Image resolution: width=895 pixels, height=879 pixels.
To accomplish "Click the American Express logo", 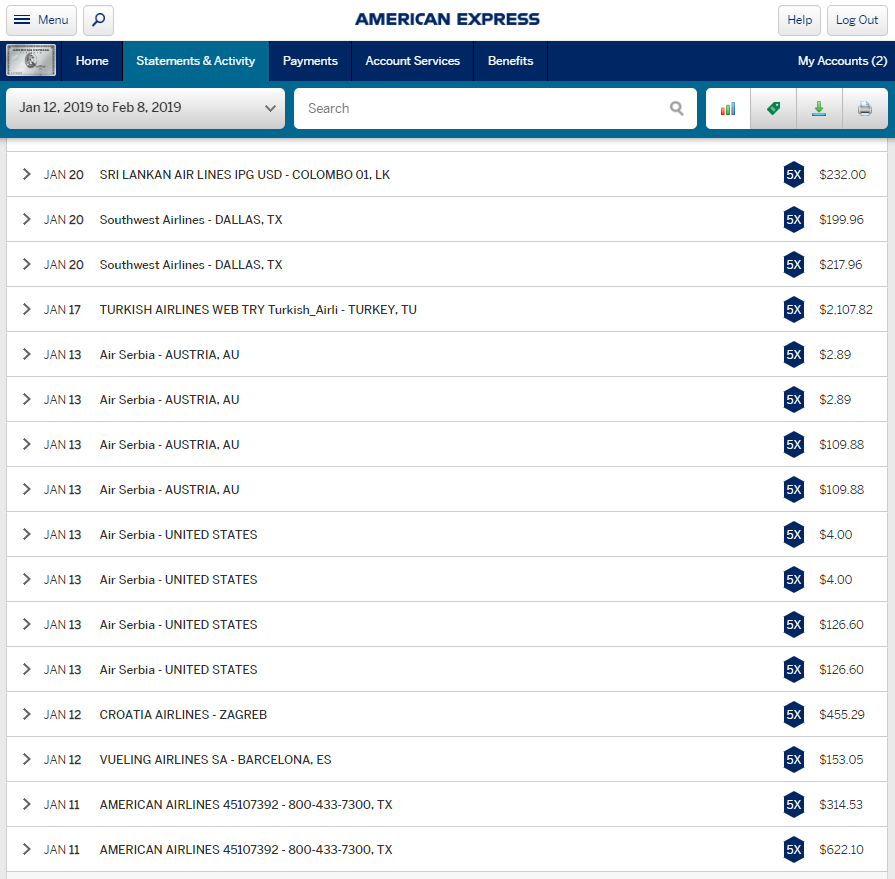I will 447,19.
